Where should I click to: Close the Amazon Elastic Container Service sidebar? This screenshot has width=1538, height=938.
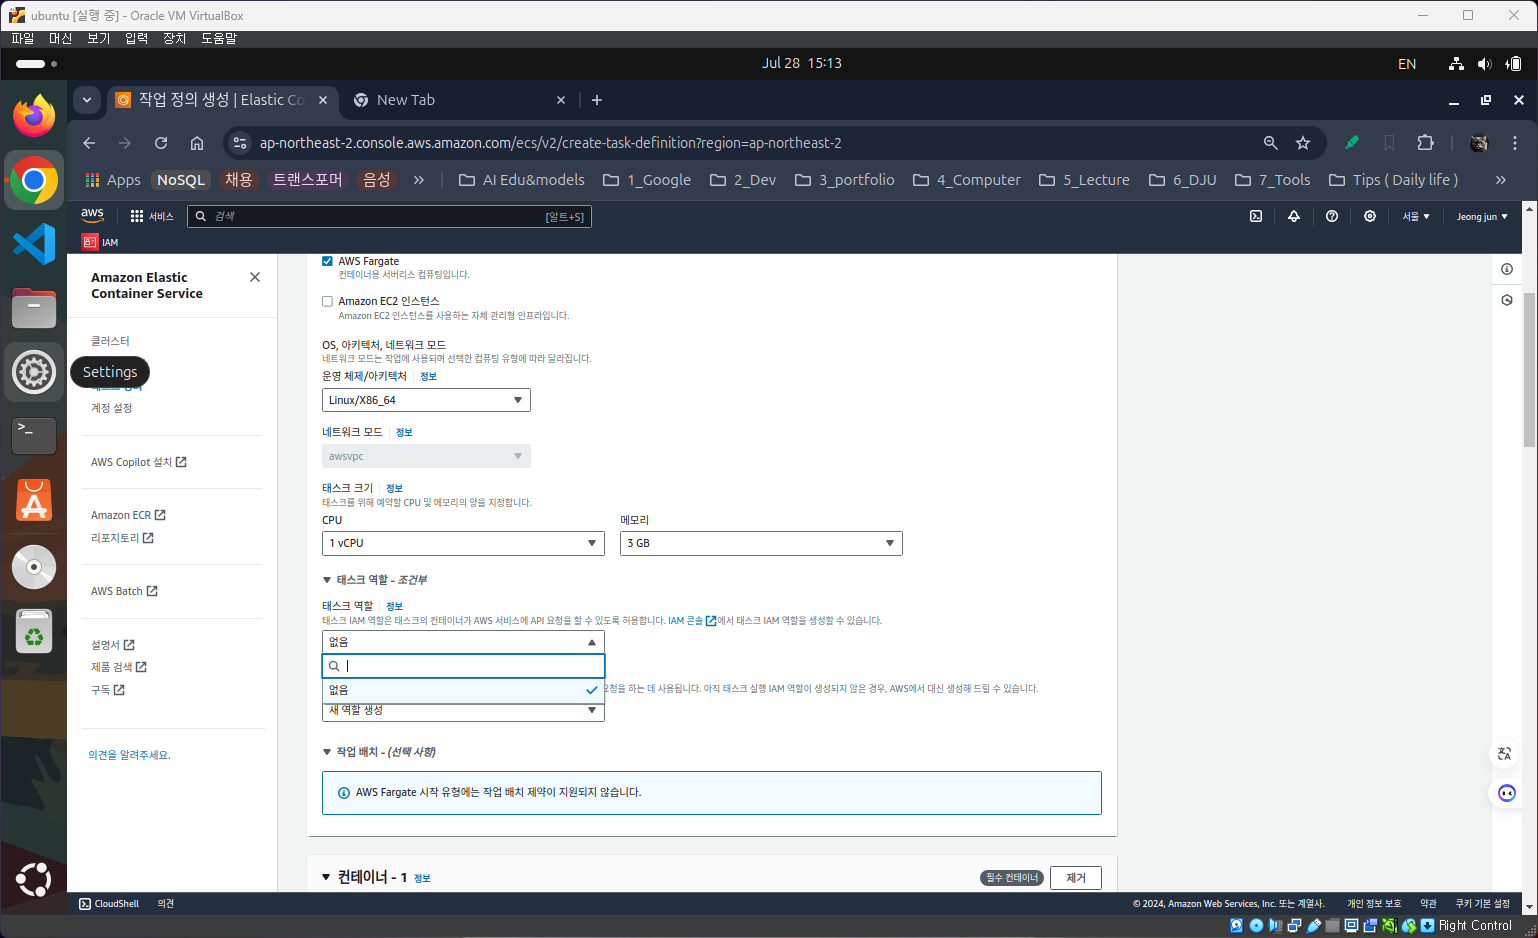tap(255, 277)
